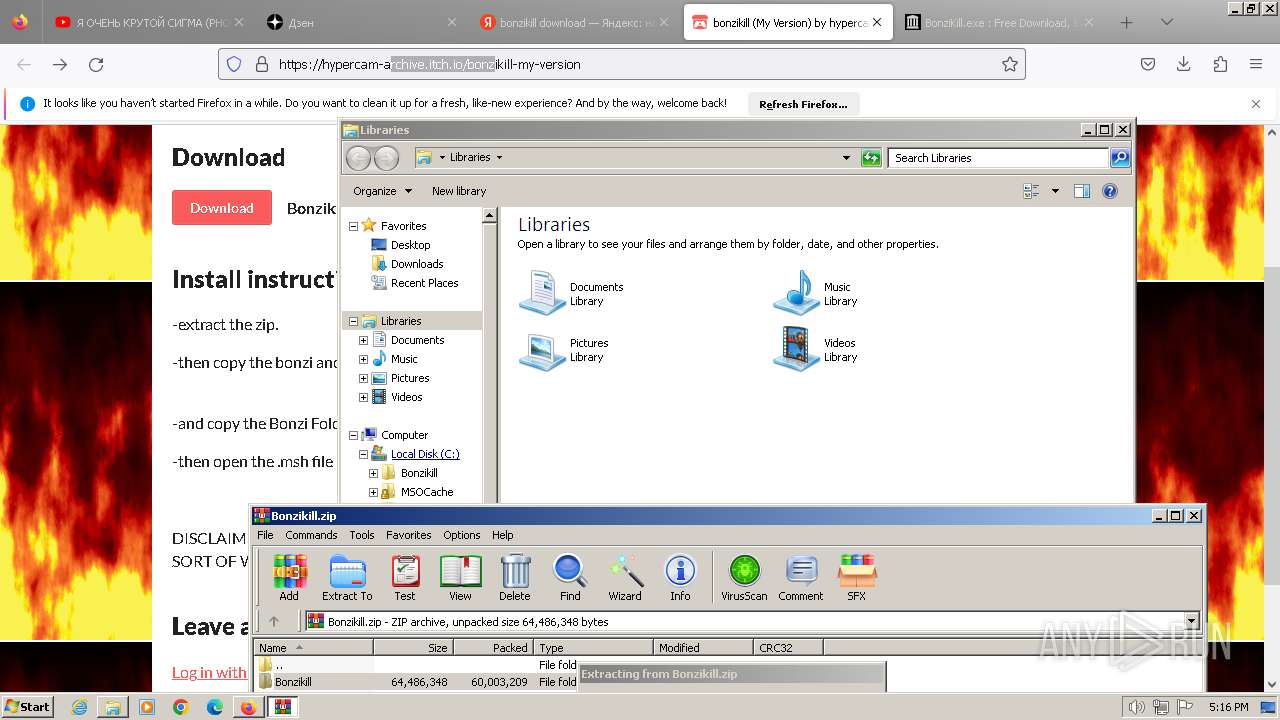The image size is (1280, 720).
Task: Click the Test archive icon
Action: tap(405, 577)
